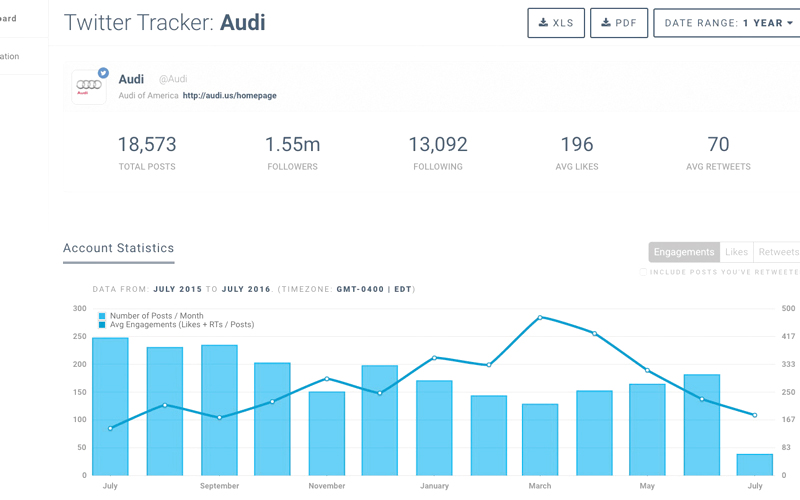Open the audi.us/homepage link
This screenshot has height=500, width=800.
[x=229, y=96]
